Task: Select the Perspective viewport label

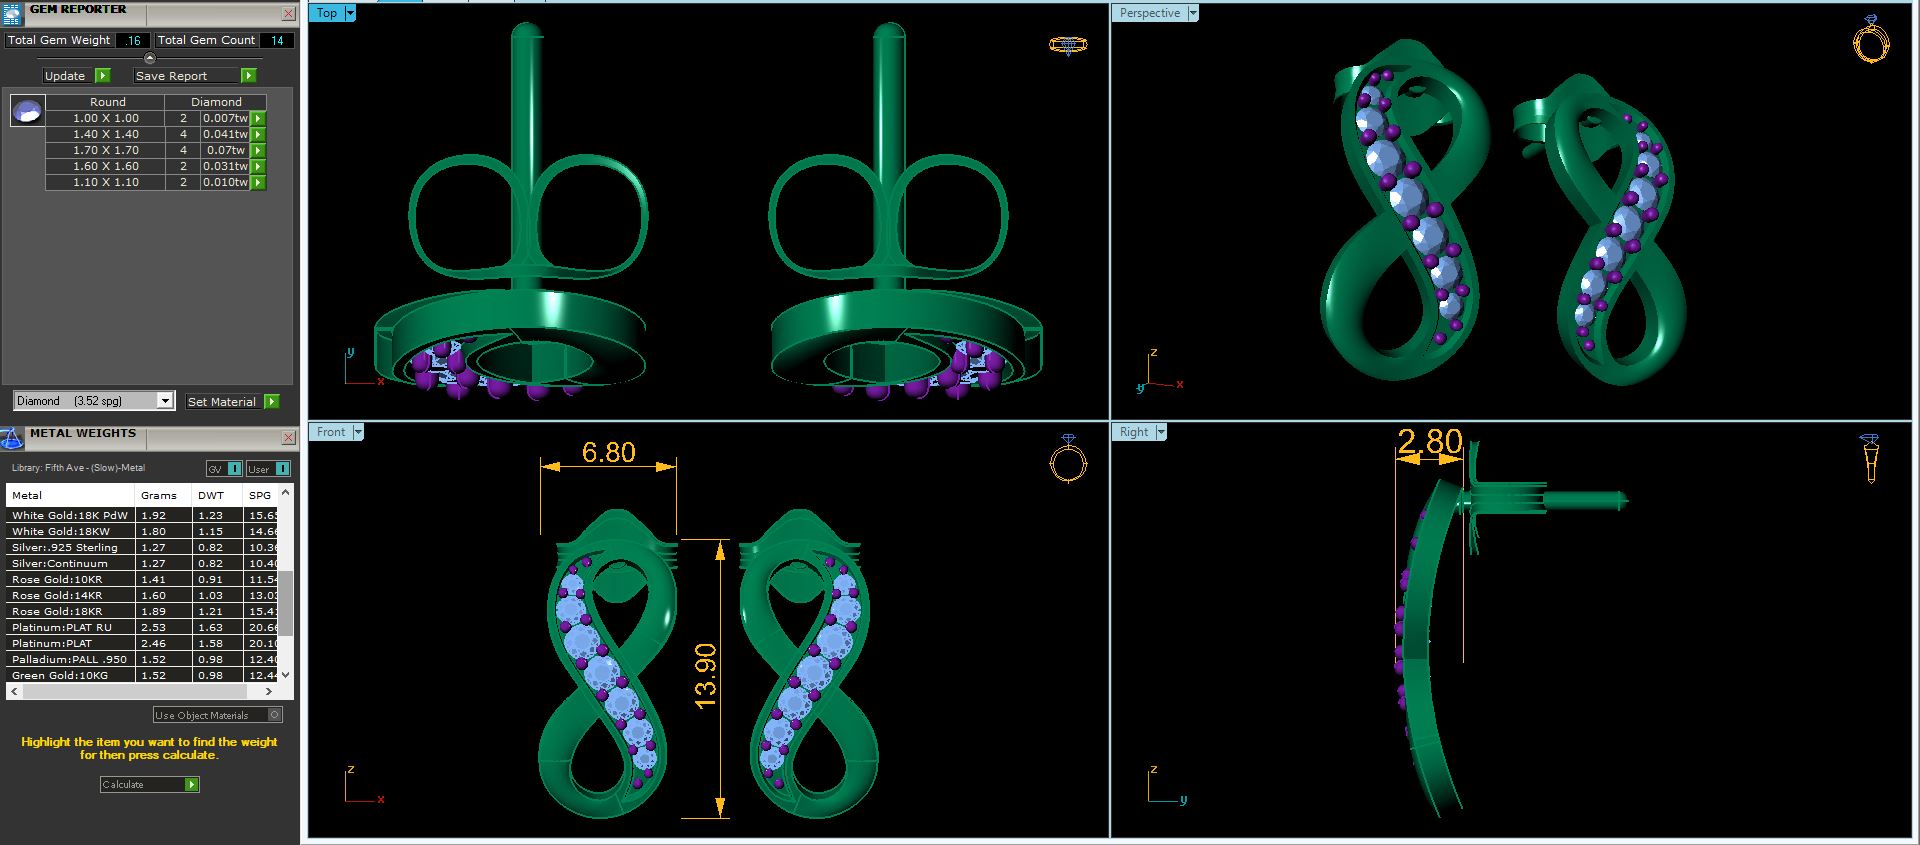Action: point(1150,13)
